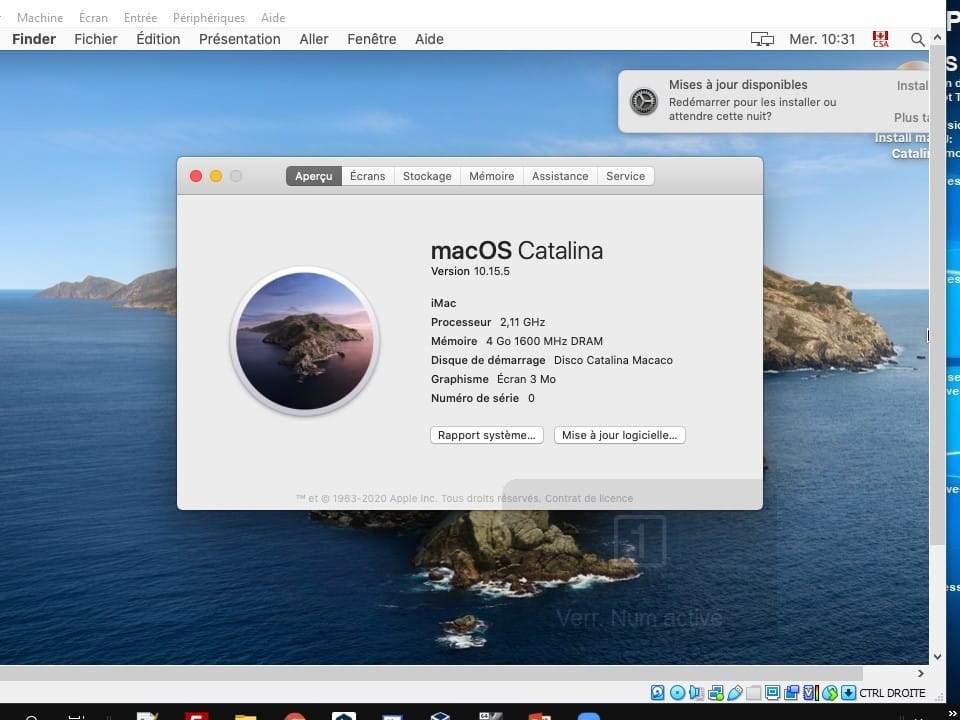
Task: Click the horizontal scrollbar right arrow
Action: click(920, 674)
